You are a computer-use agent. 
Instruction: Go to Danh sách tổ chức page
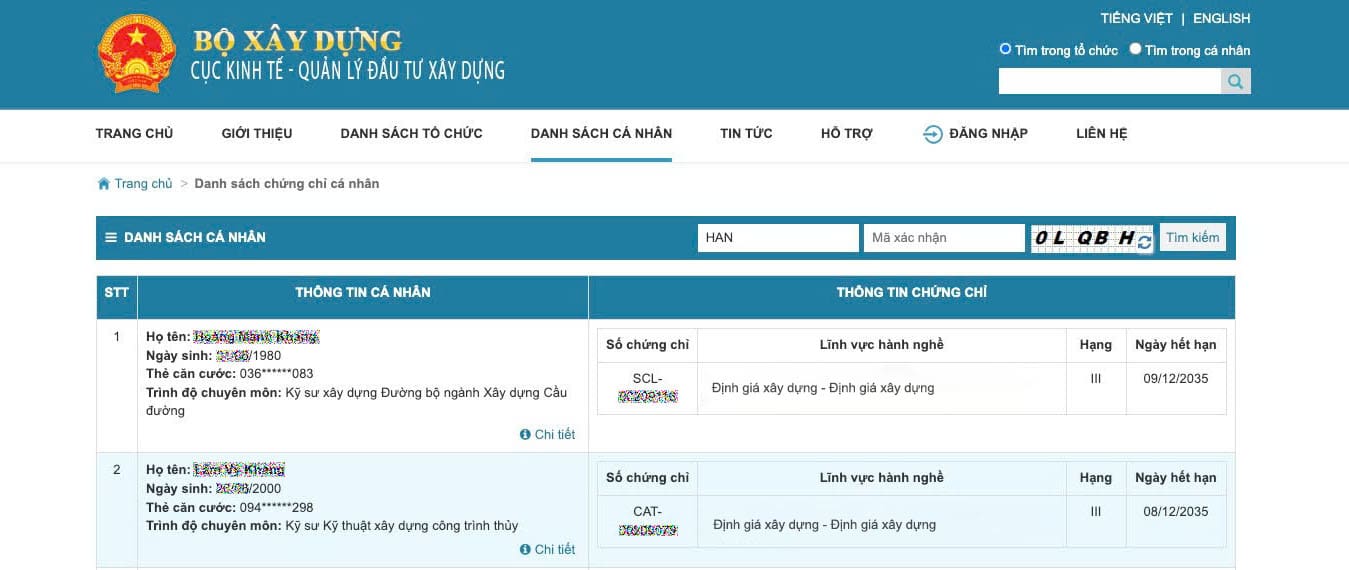(411, 134)
